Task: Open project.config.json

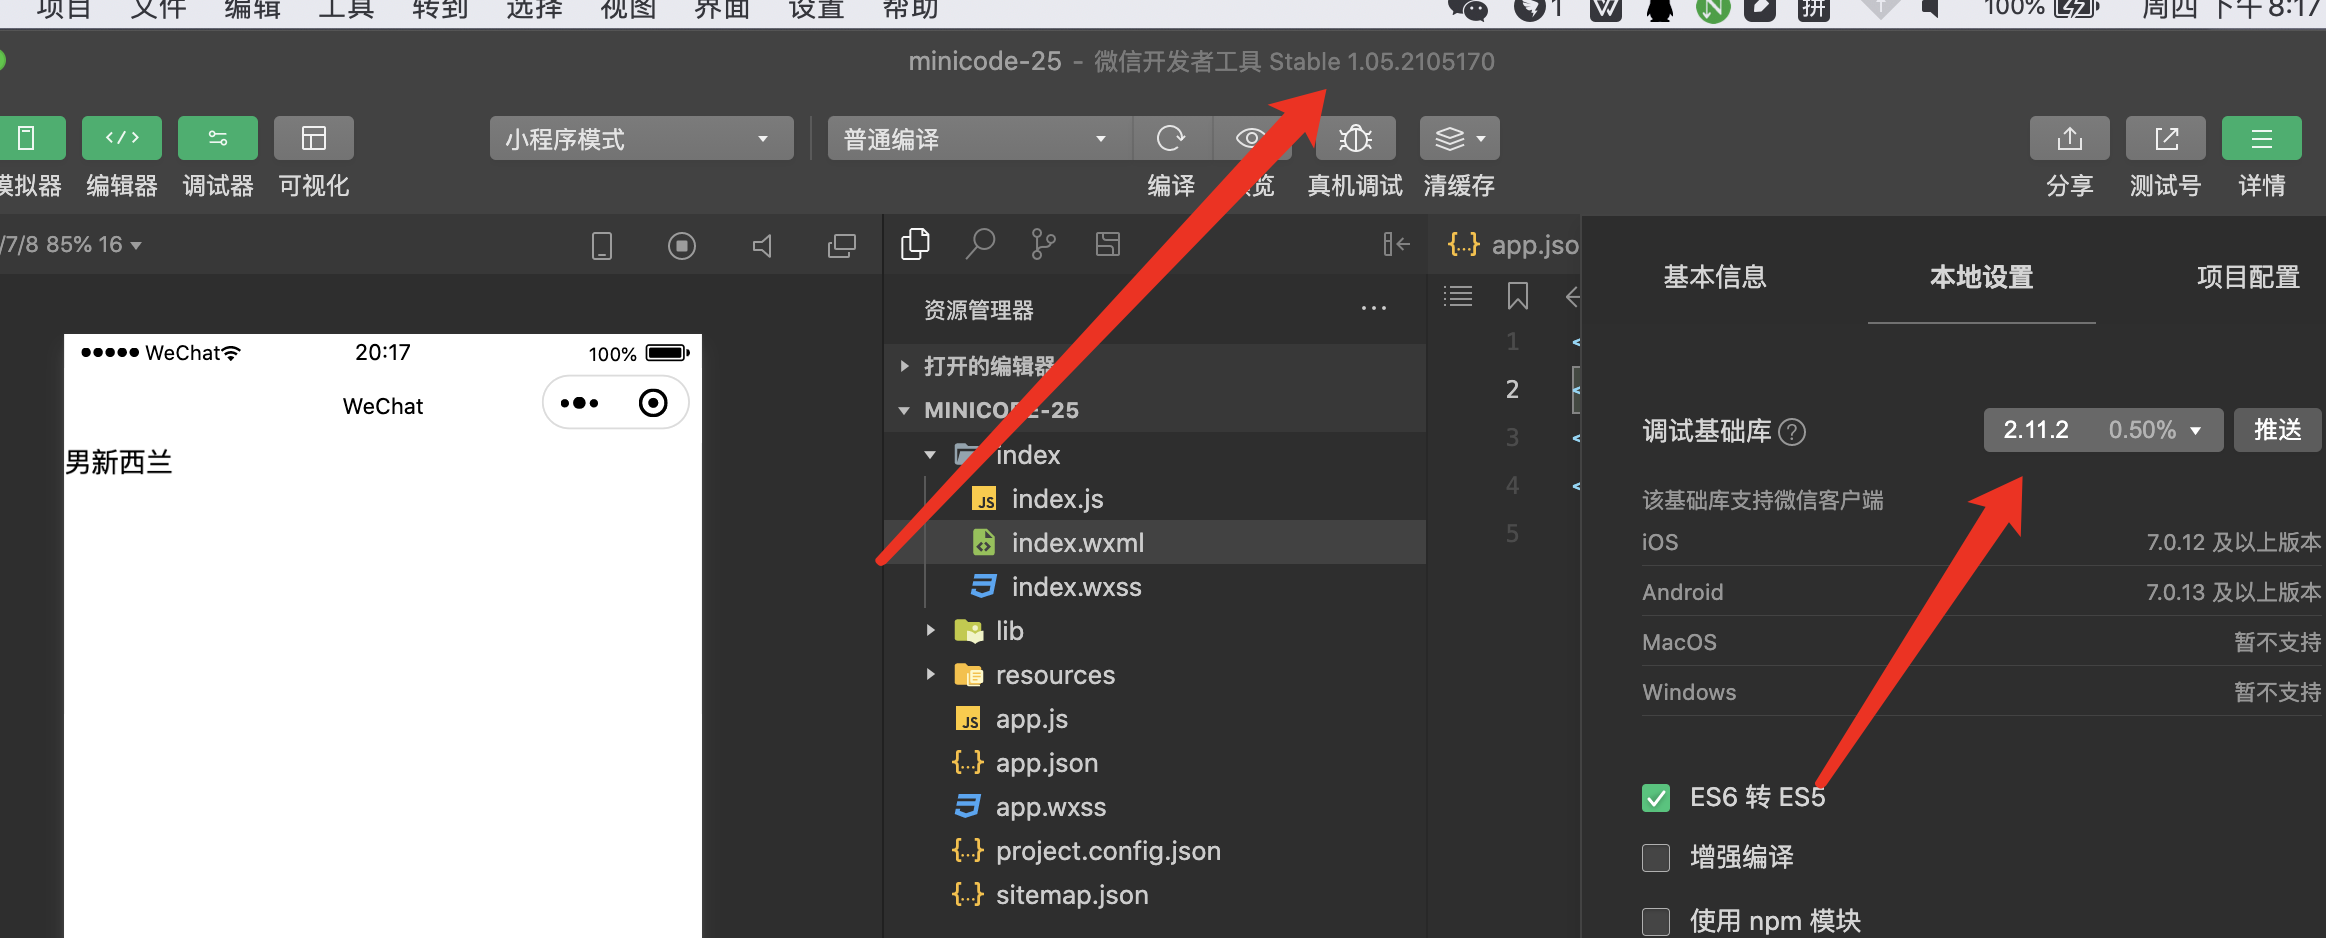Action: point(1155,851)
